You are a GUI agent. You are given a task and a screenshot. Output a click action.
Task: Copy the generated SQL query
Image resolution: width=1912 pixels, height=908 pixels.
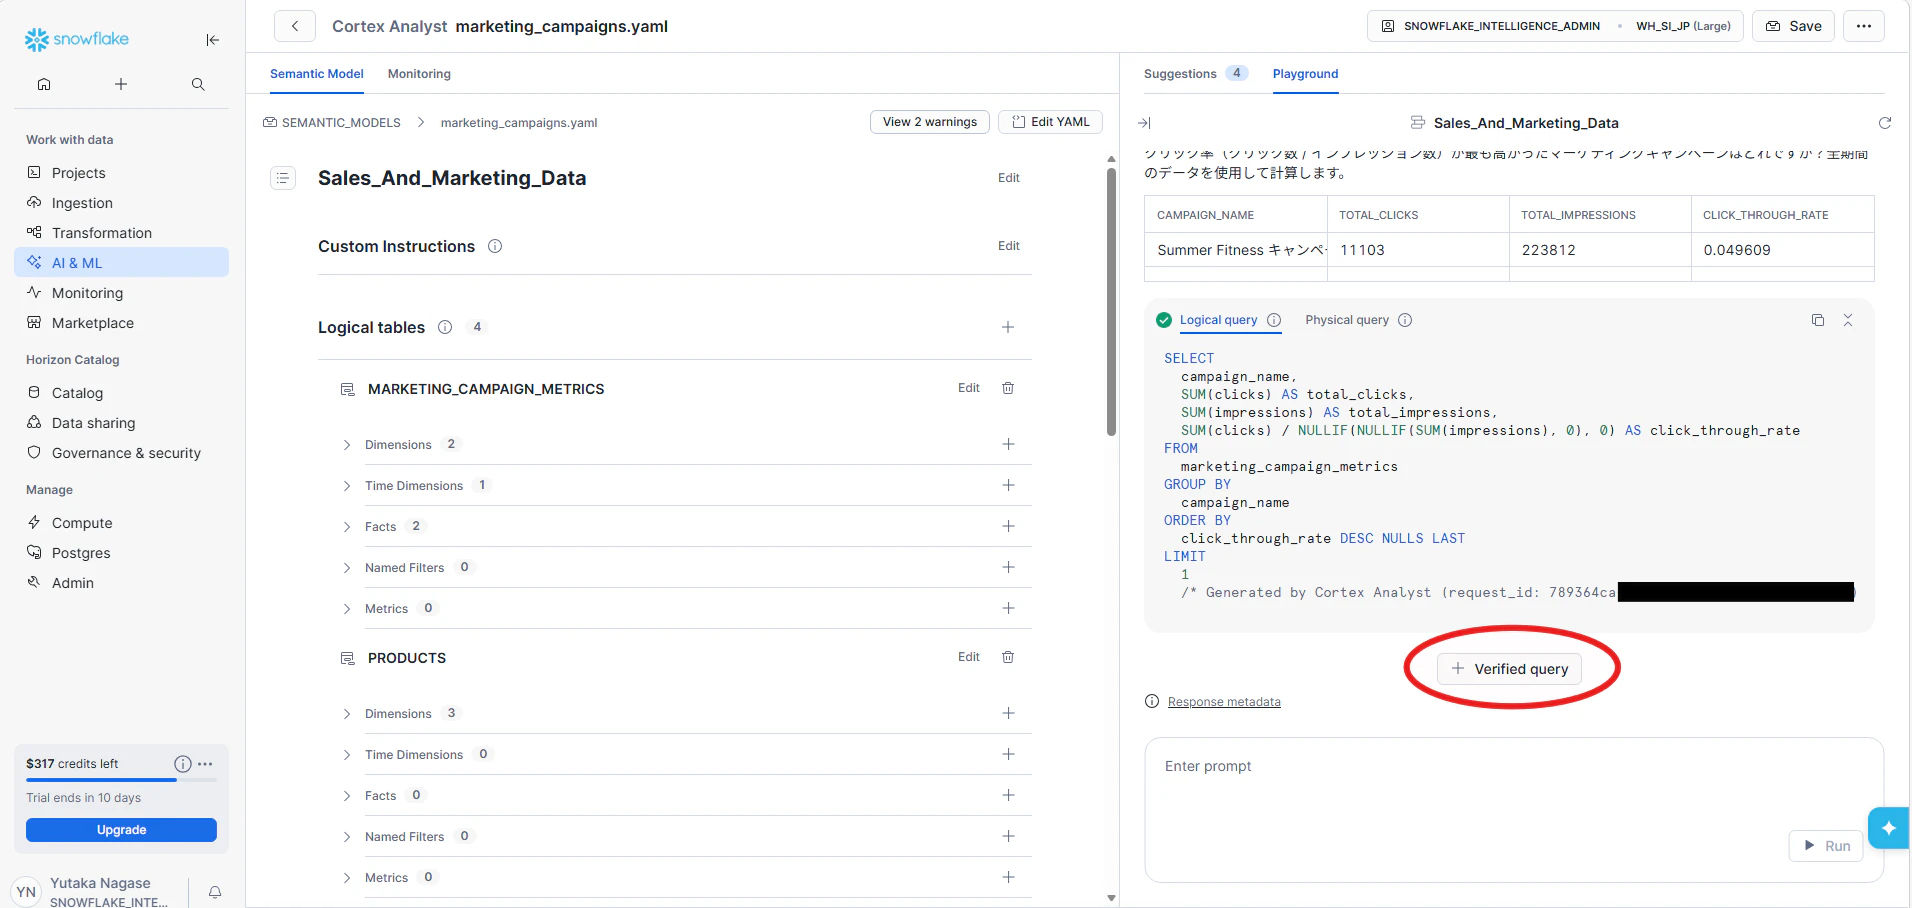pos(1818,320)
